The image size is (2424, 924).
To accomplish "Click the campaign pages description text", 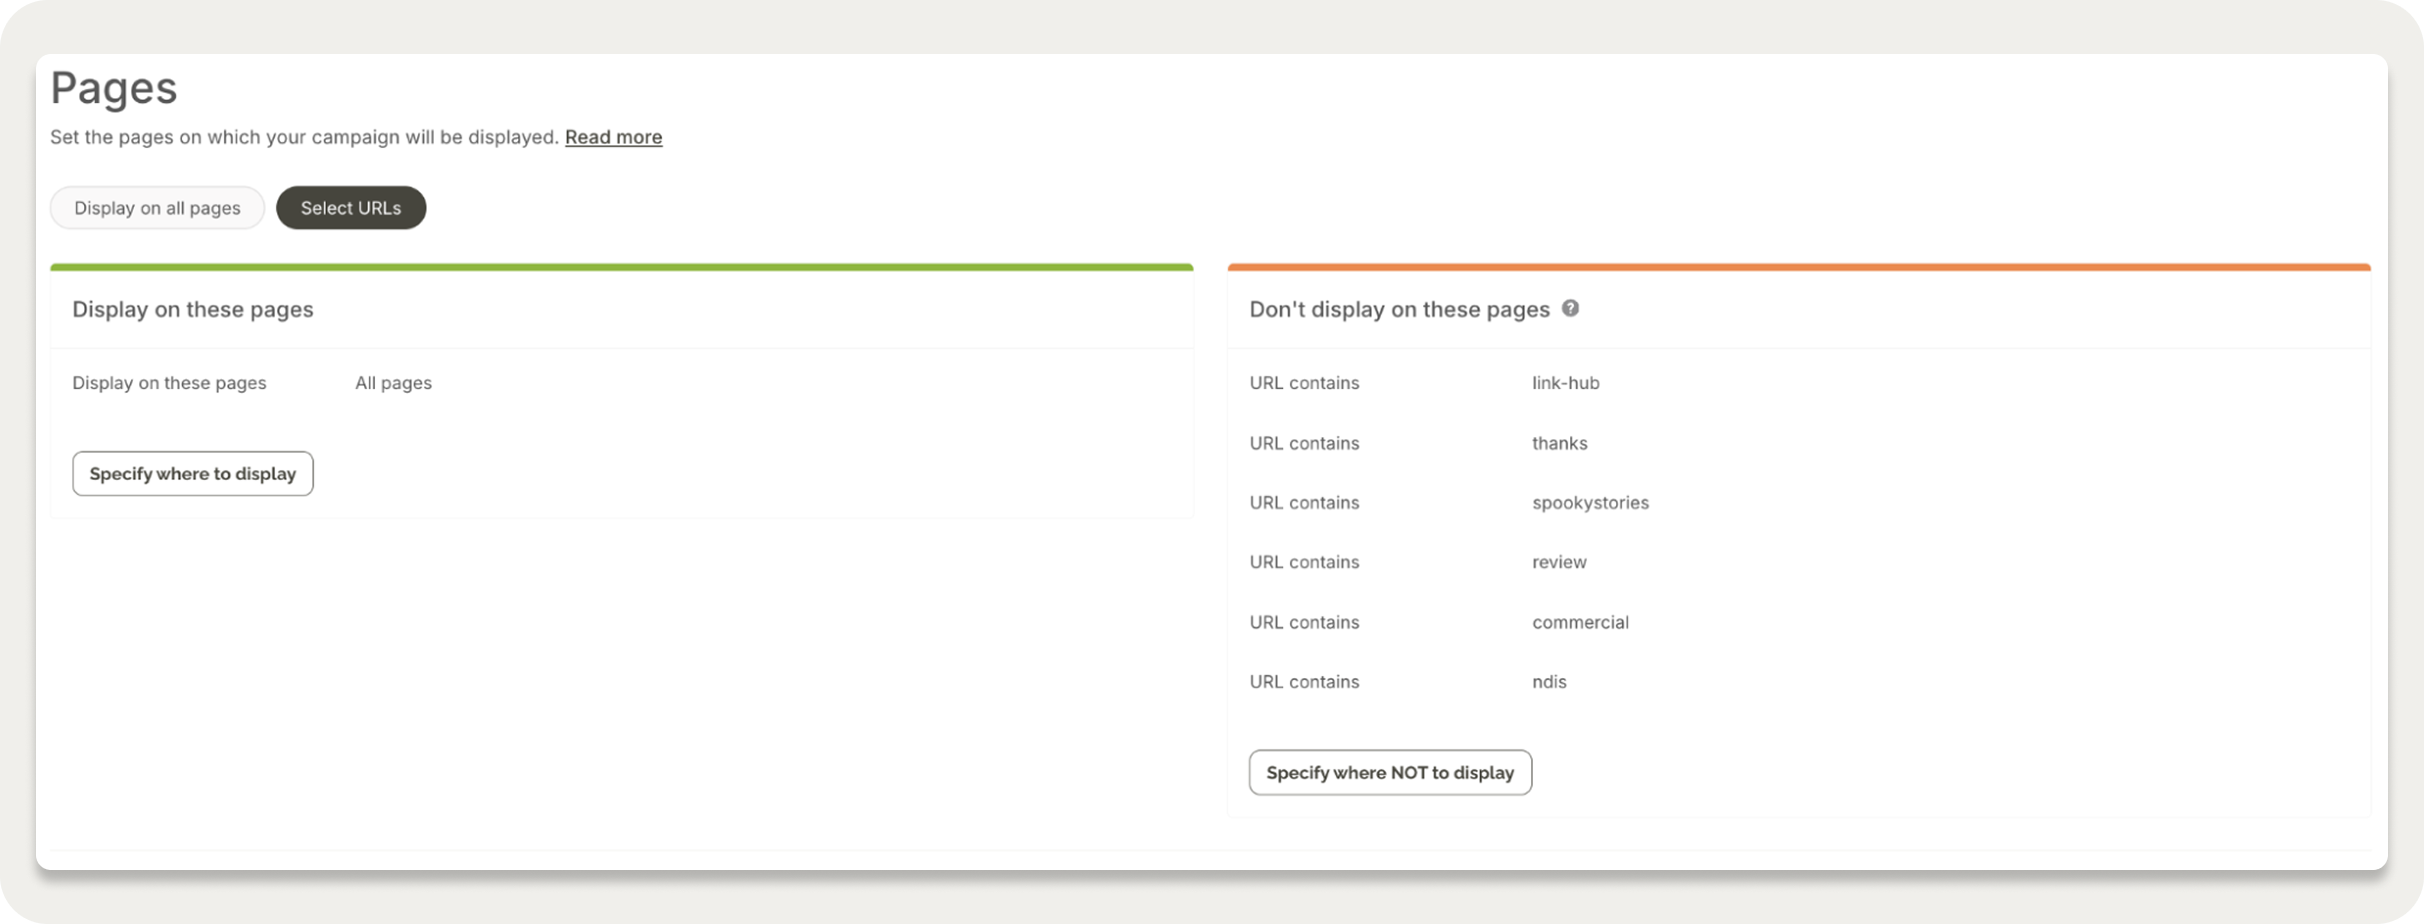I will point(304,137).
